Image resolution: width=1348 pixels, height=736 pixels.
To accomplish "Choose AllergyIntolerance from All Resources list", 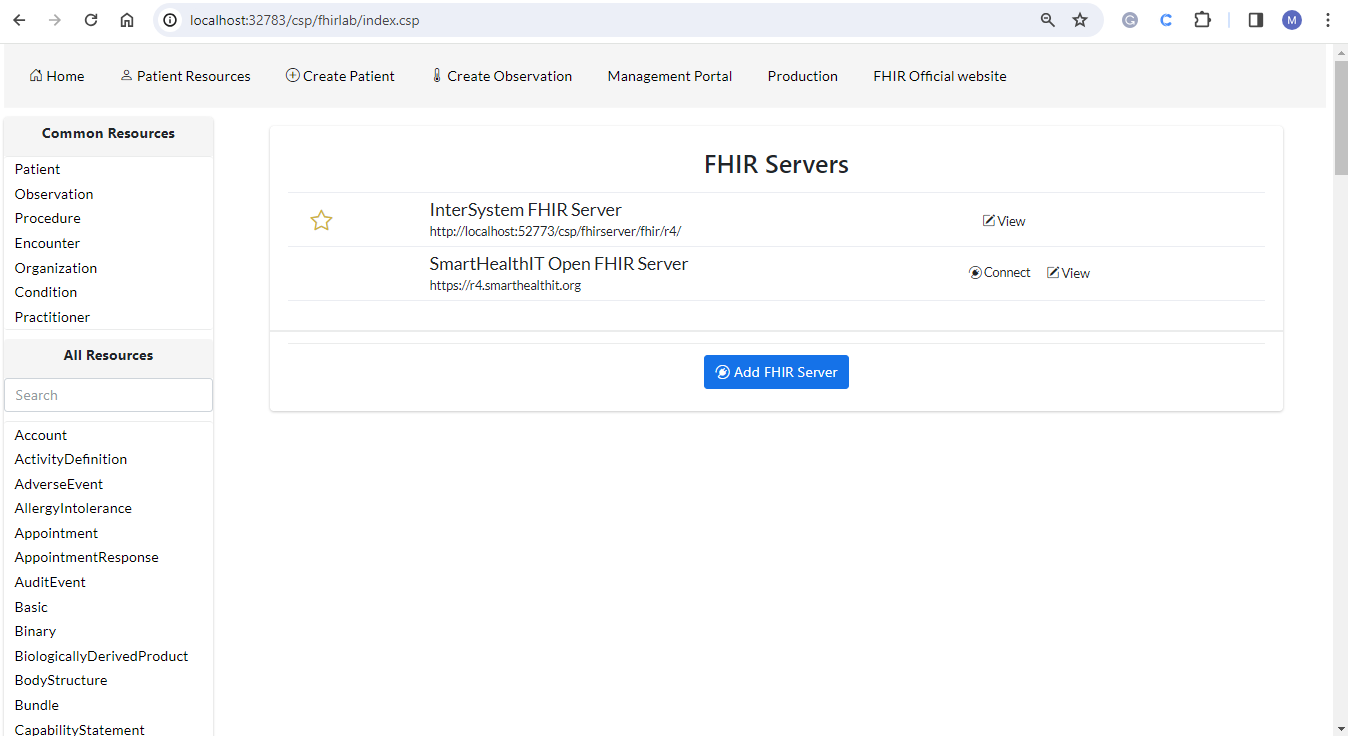I will click(x=73, y=508).
